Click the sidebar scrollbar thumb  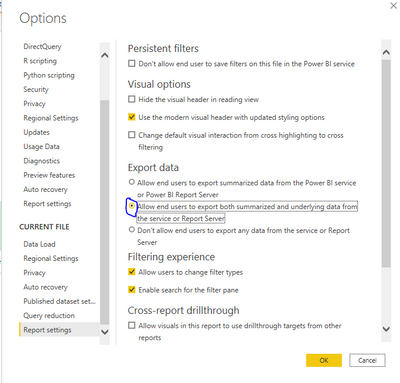point(105,212)
